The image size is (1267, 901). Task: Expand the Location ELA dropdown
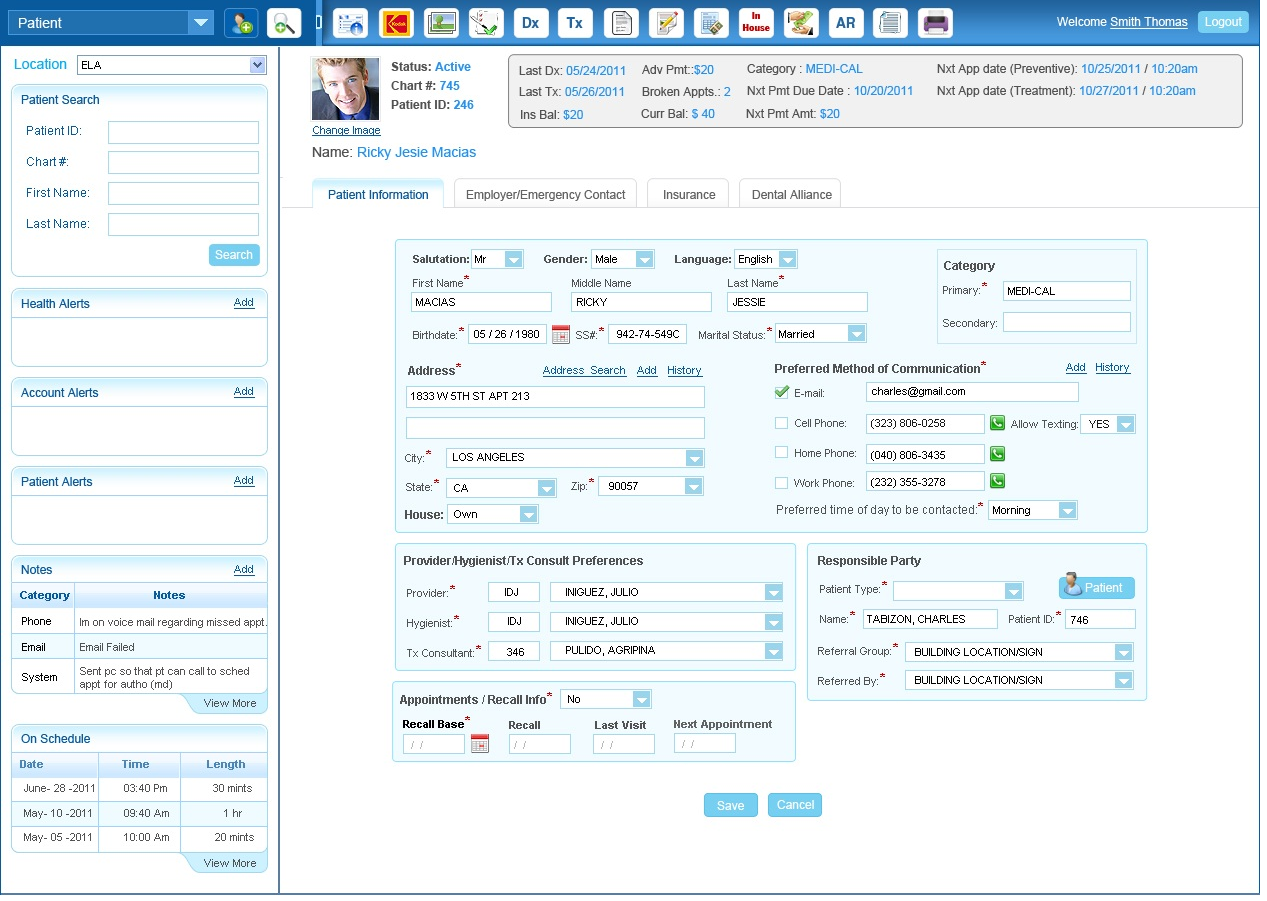[x=257, y=66]
